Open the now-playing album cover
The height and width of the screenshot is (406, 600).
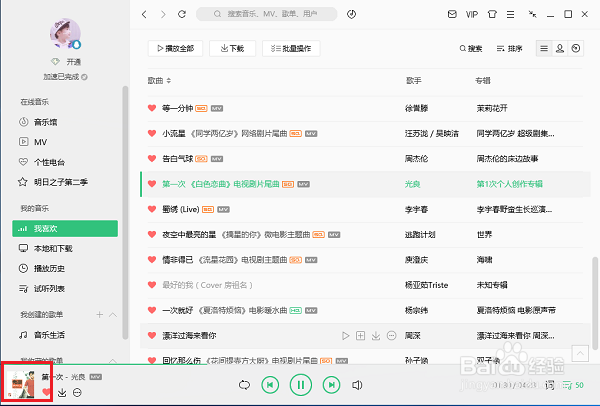click(x=21, y=384)
